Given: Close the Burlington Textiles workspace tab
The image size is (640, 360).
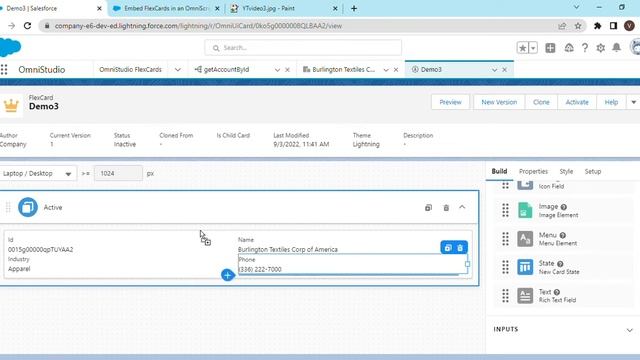Looking at the screenshot, I should [x=396, y=70].
